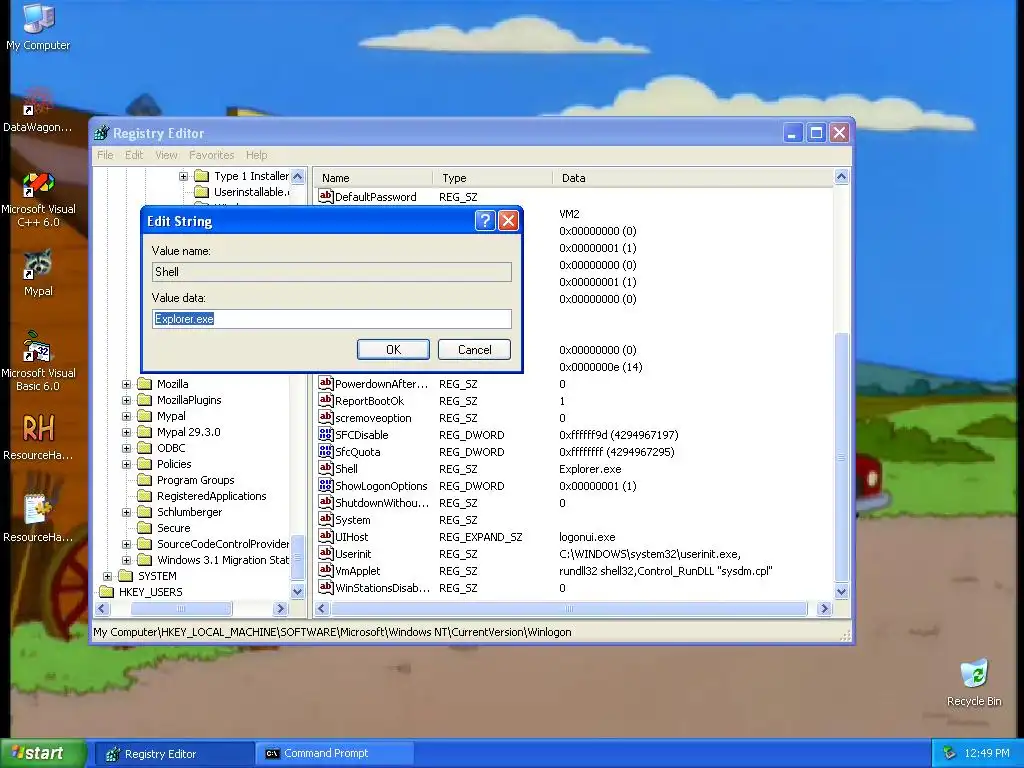This screenshot has height=768, width=1024.
Task: Open the Help menu
Action: [x=257, y=155]
